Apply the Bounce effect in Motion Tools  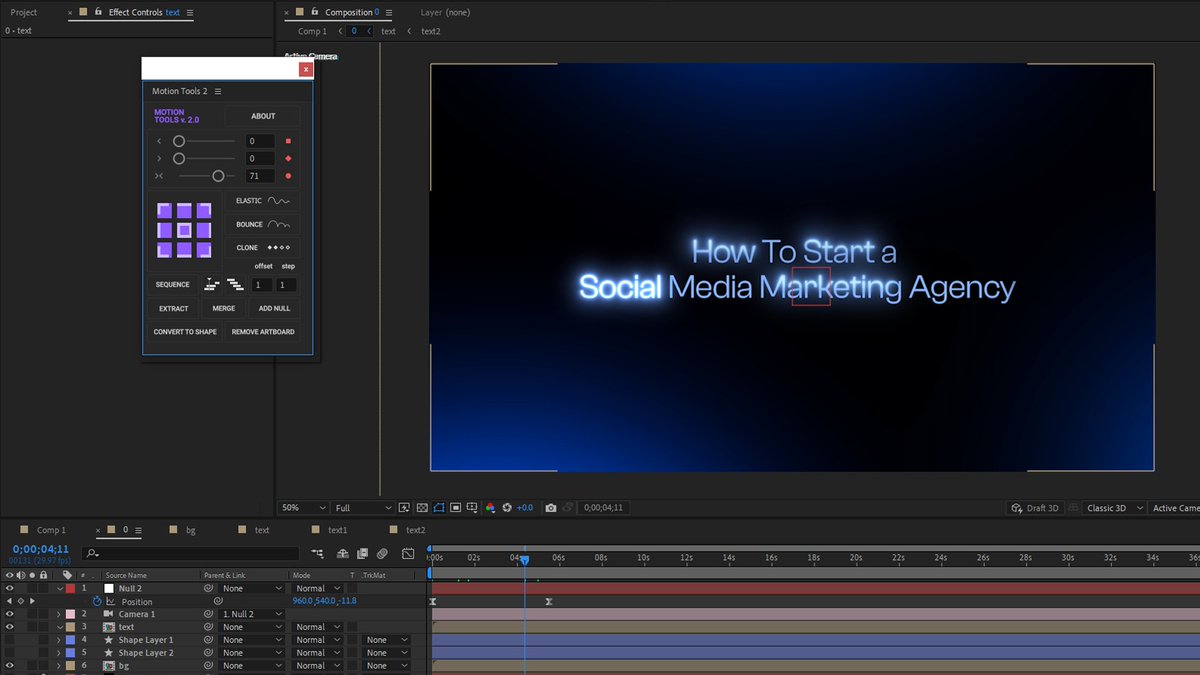point(262,225)
